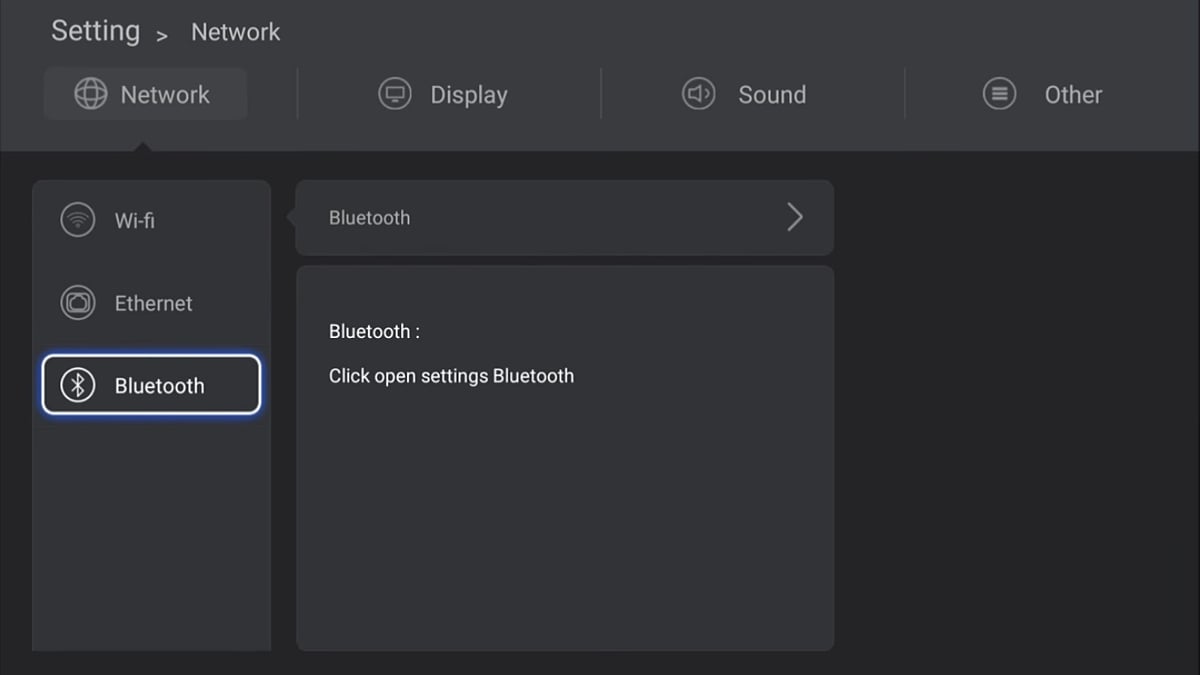Open the Bluetooth row label in the right panel
This screenshot has height=675, width=1200.
[370, 218]
